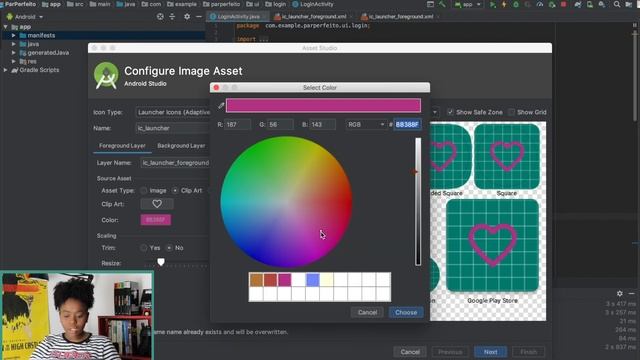This screenshot has width=640, height=360.
Task: Select No for Trim option
Action: pos(169,248)
